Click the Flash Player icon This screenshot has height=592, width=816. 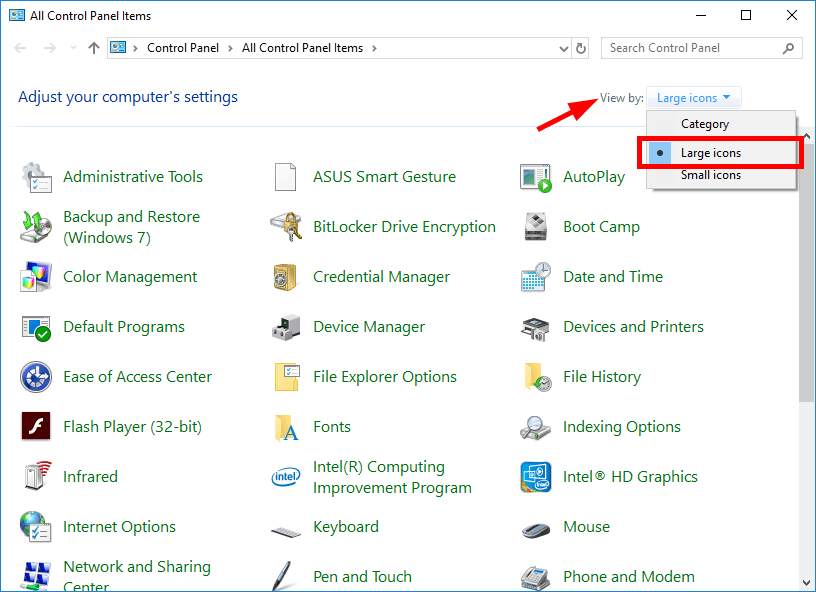(36, 426)
